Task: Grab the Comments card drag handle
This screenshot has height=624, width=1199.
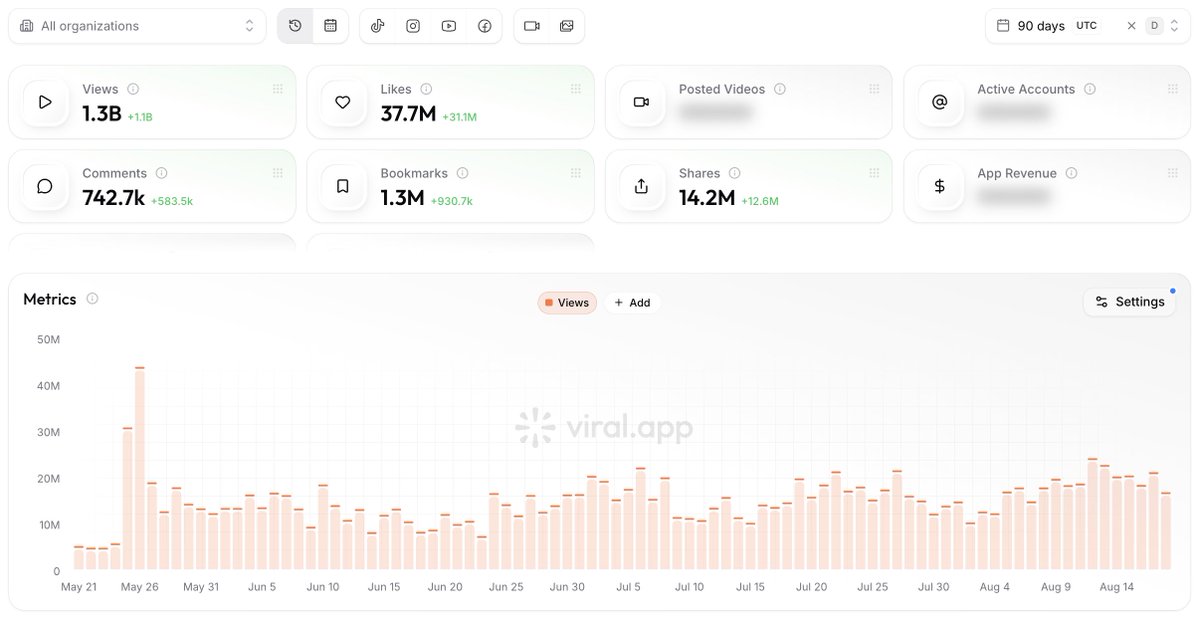Action: tap(278, 174)
